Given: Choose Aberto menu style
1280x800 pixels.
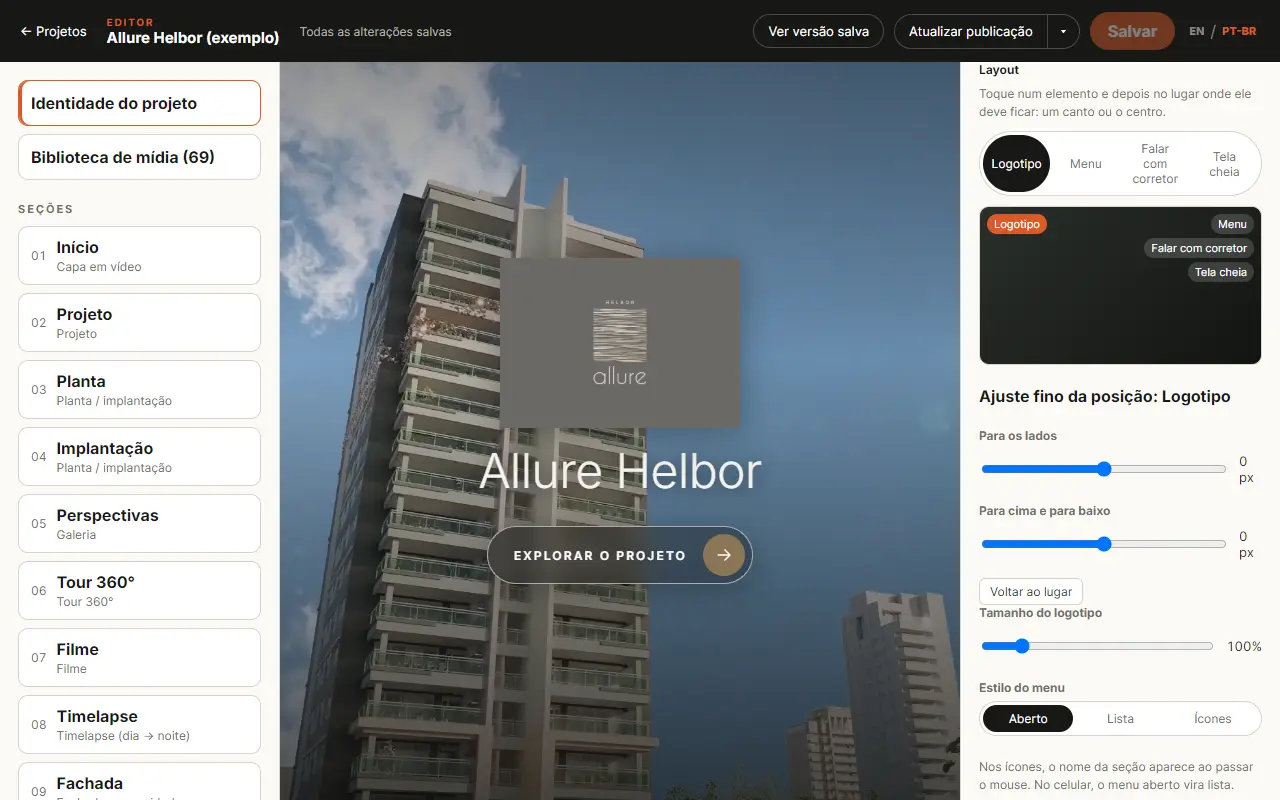Looking at the screenshot, I should click(1028, 718).
